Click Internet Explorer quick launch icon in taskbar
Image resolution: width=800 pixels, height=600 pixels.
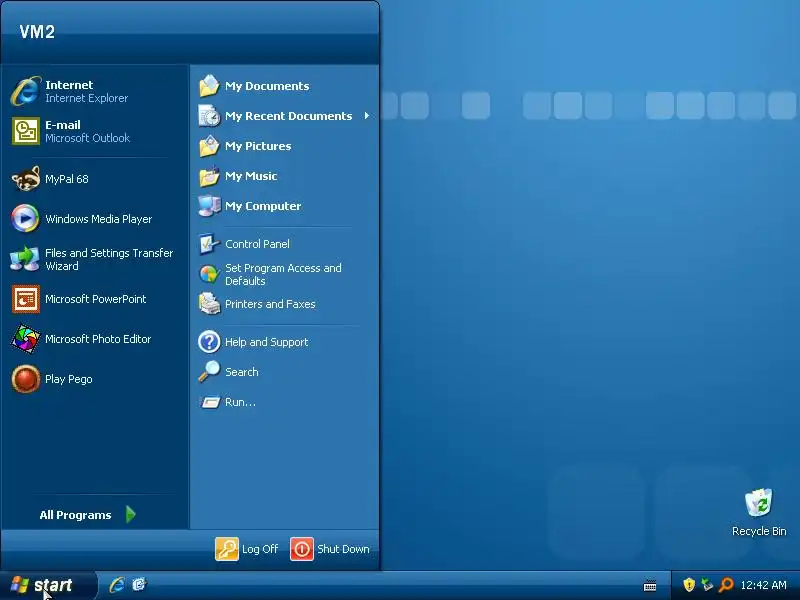pyautogui.click(x=117, y=585)
